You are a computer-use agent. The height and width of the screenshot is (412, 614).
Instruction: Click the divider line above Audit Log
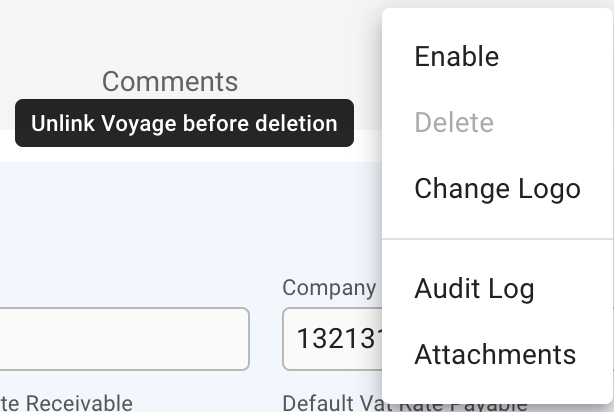497,239
